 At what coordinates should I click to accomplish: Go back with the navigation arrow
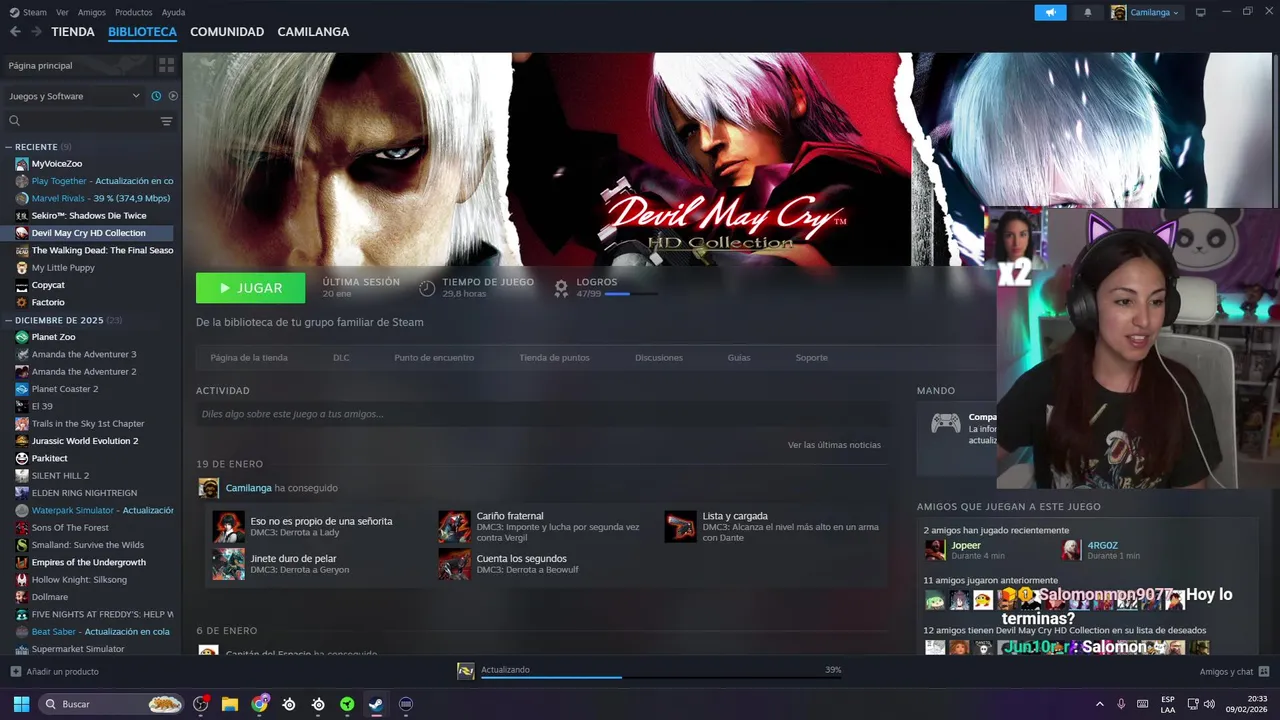click(x=15, y=32)
